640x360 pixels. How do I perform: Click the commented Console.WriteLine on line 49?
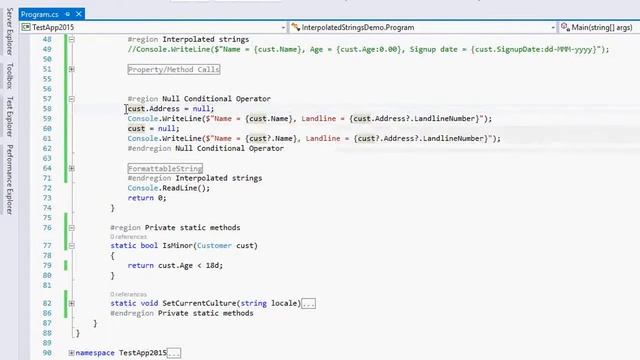368,49
